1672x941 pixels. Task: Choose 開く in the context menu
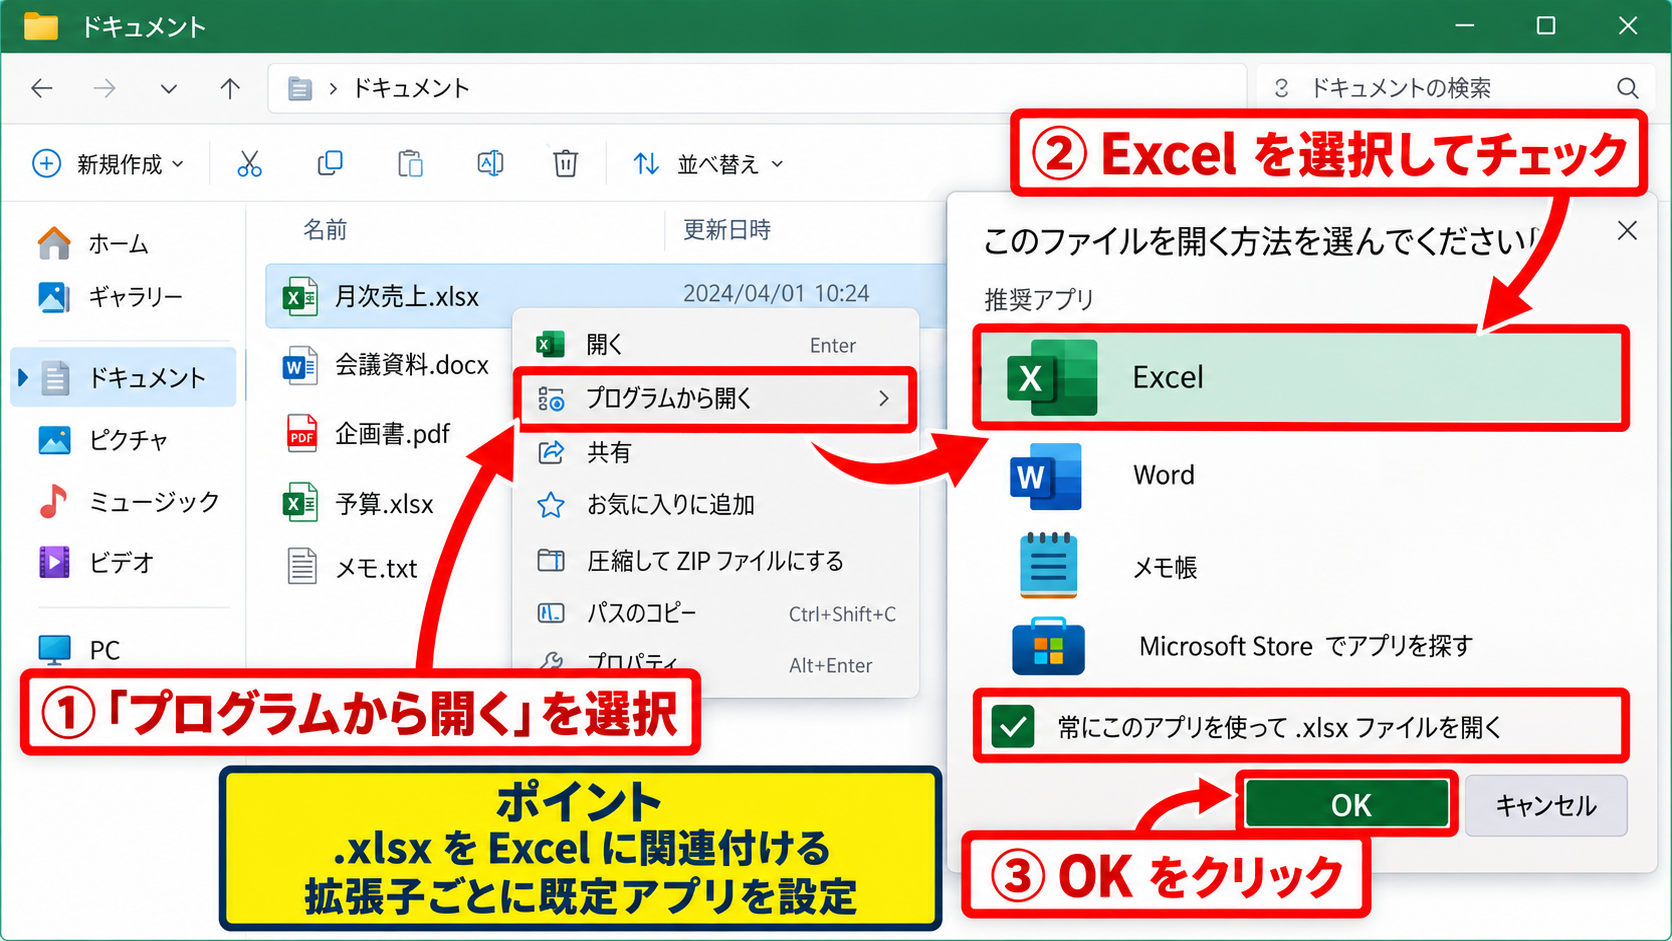715,345
